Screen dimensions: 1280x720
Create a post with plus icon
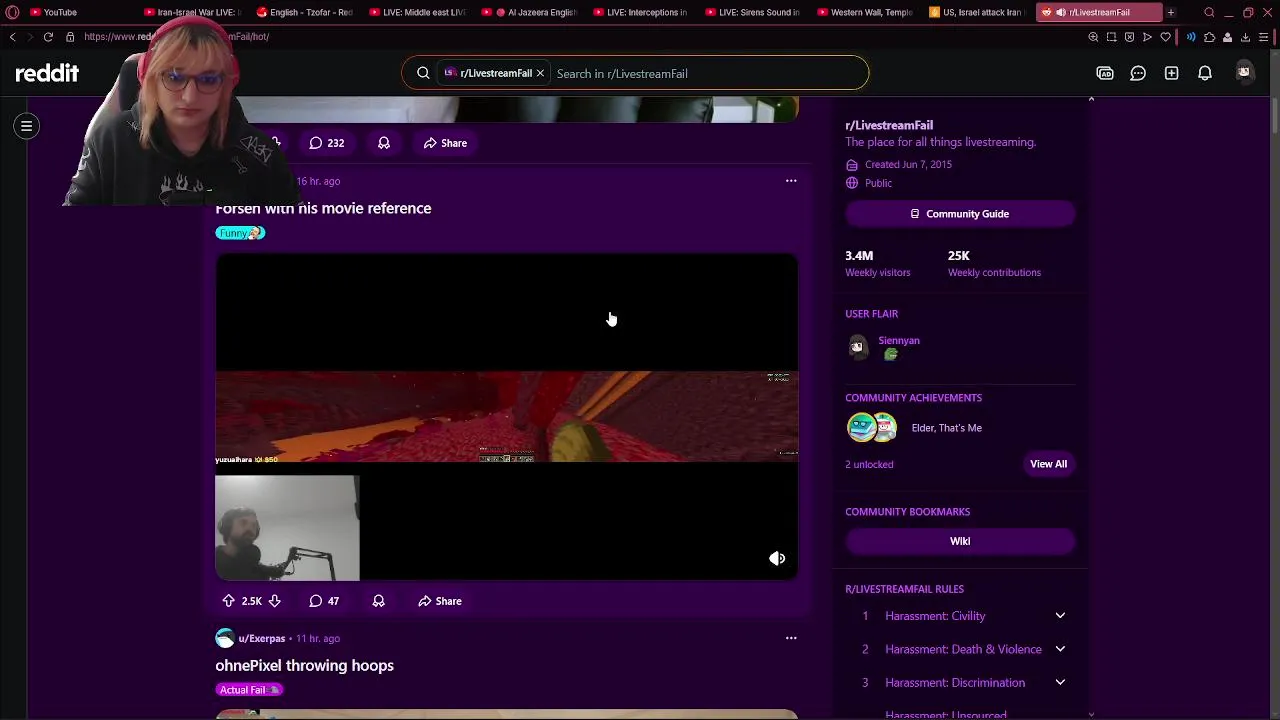(x=1171, y=73)
